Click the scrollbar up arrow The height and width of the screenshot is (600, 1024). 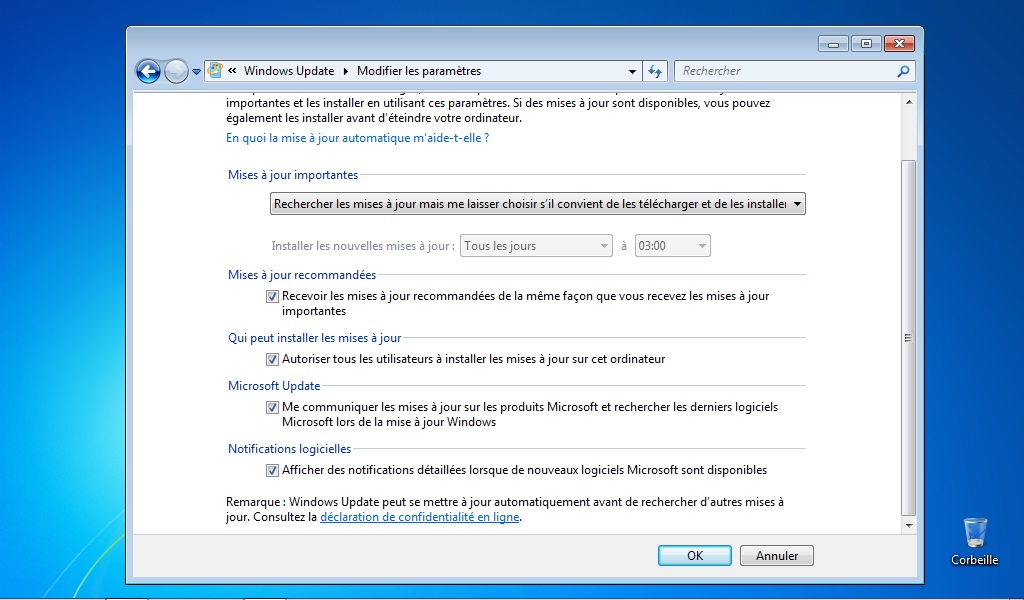[x=908, y=103]
